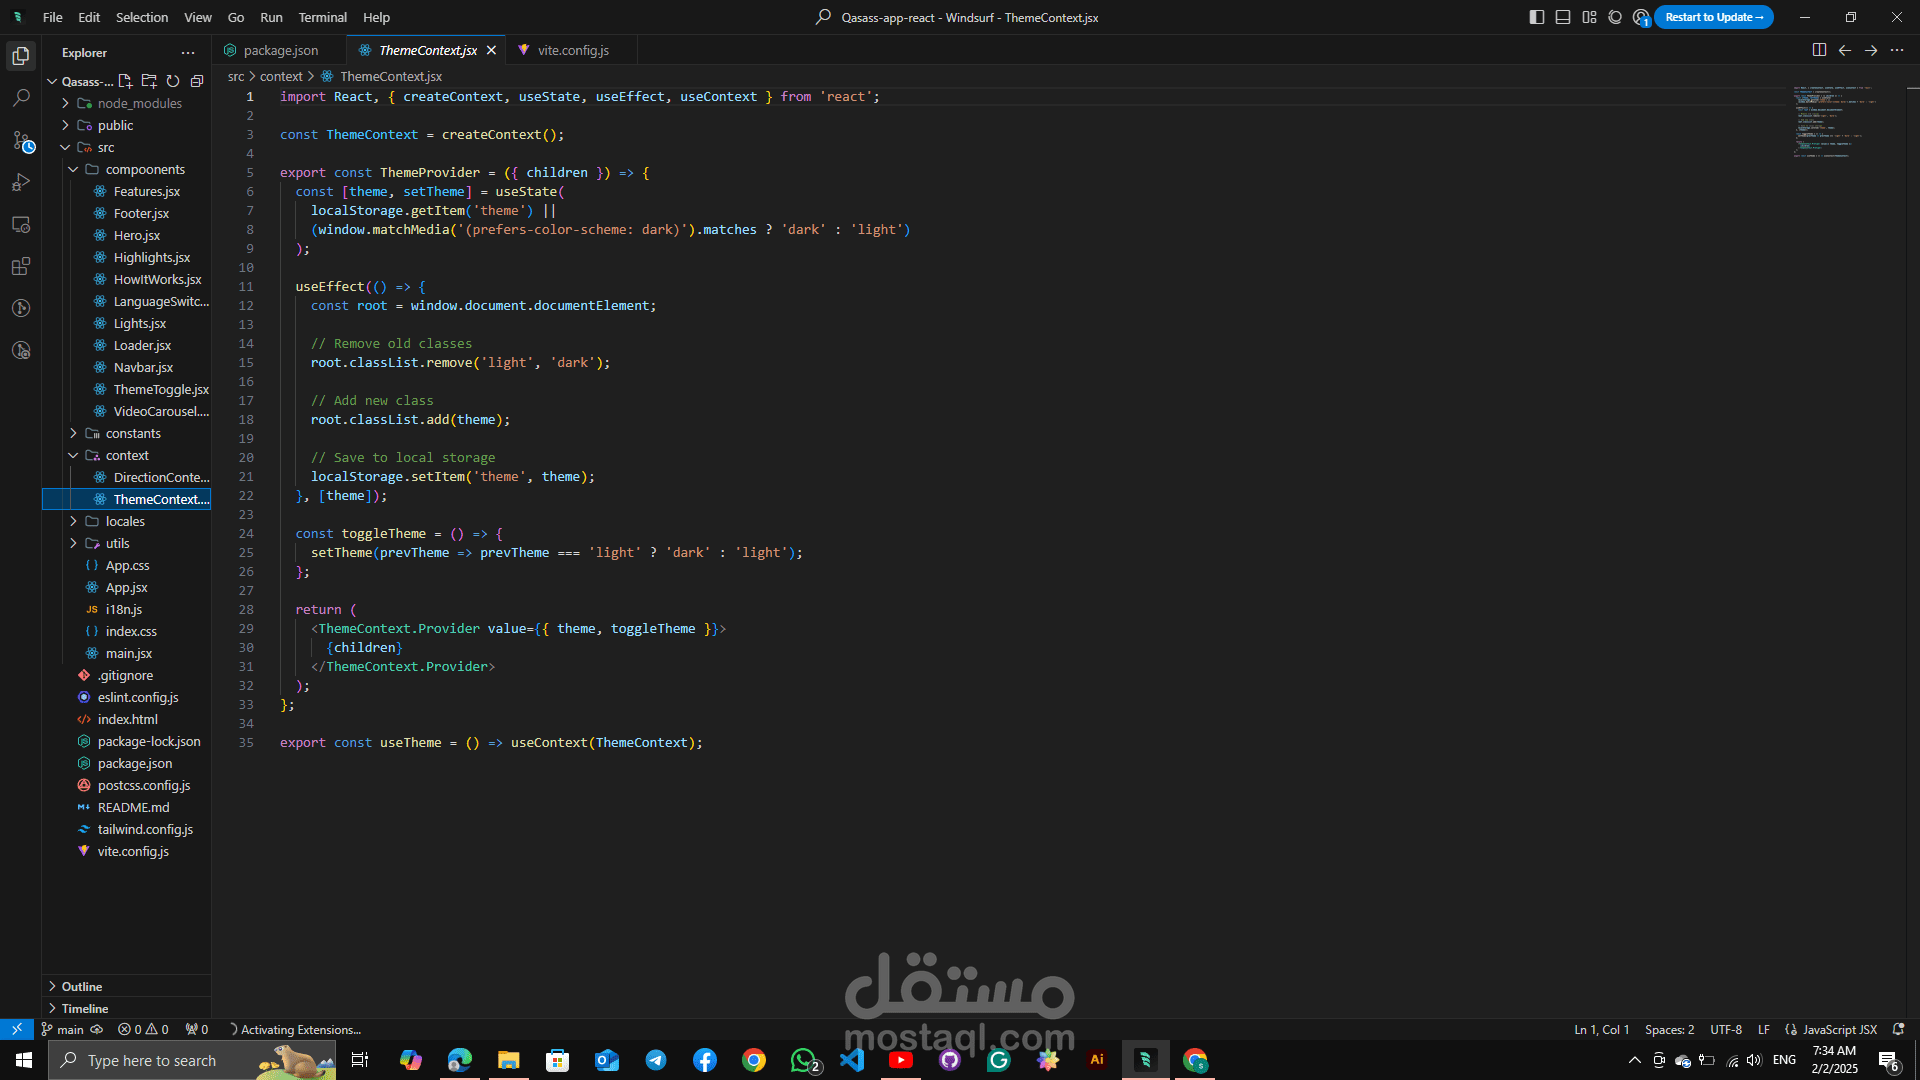Expand the constants folder
The height and width of the screenshot is (1080, 1920).
click(132, 433)
